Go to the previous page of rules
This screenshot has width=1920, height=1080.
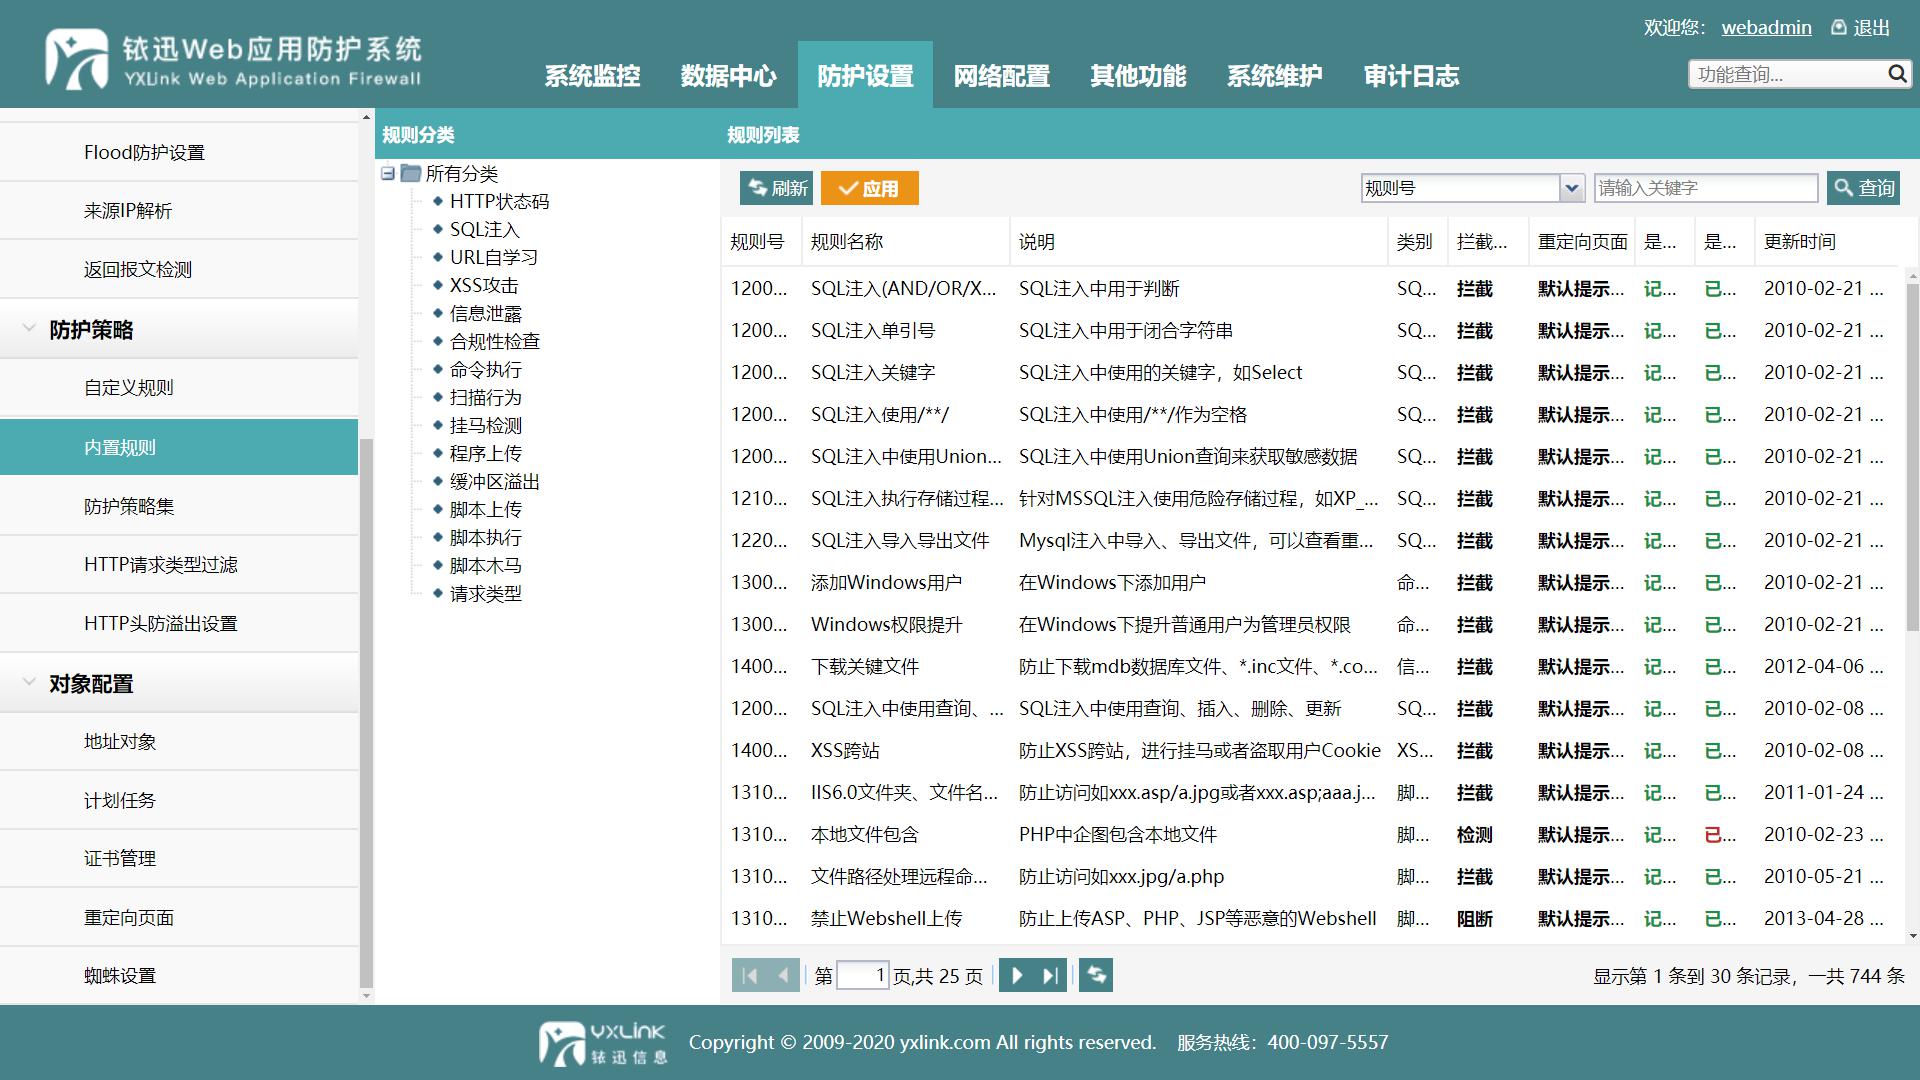783,975
